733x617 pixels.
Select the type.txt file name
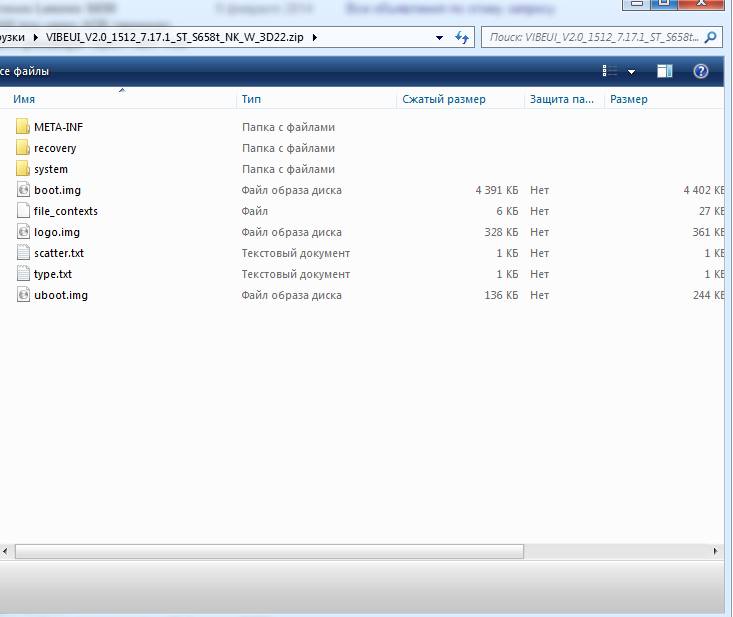click(52, 274)
